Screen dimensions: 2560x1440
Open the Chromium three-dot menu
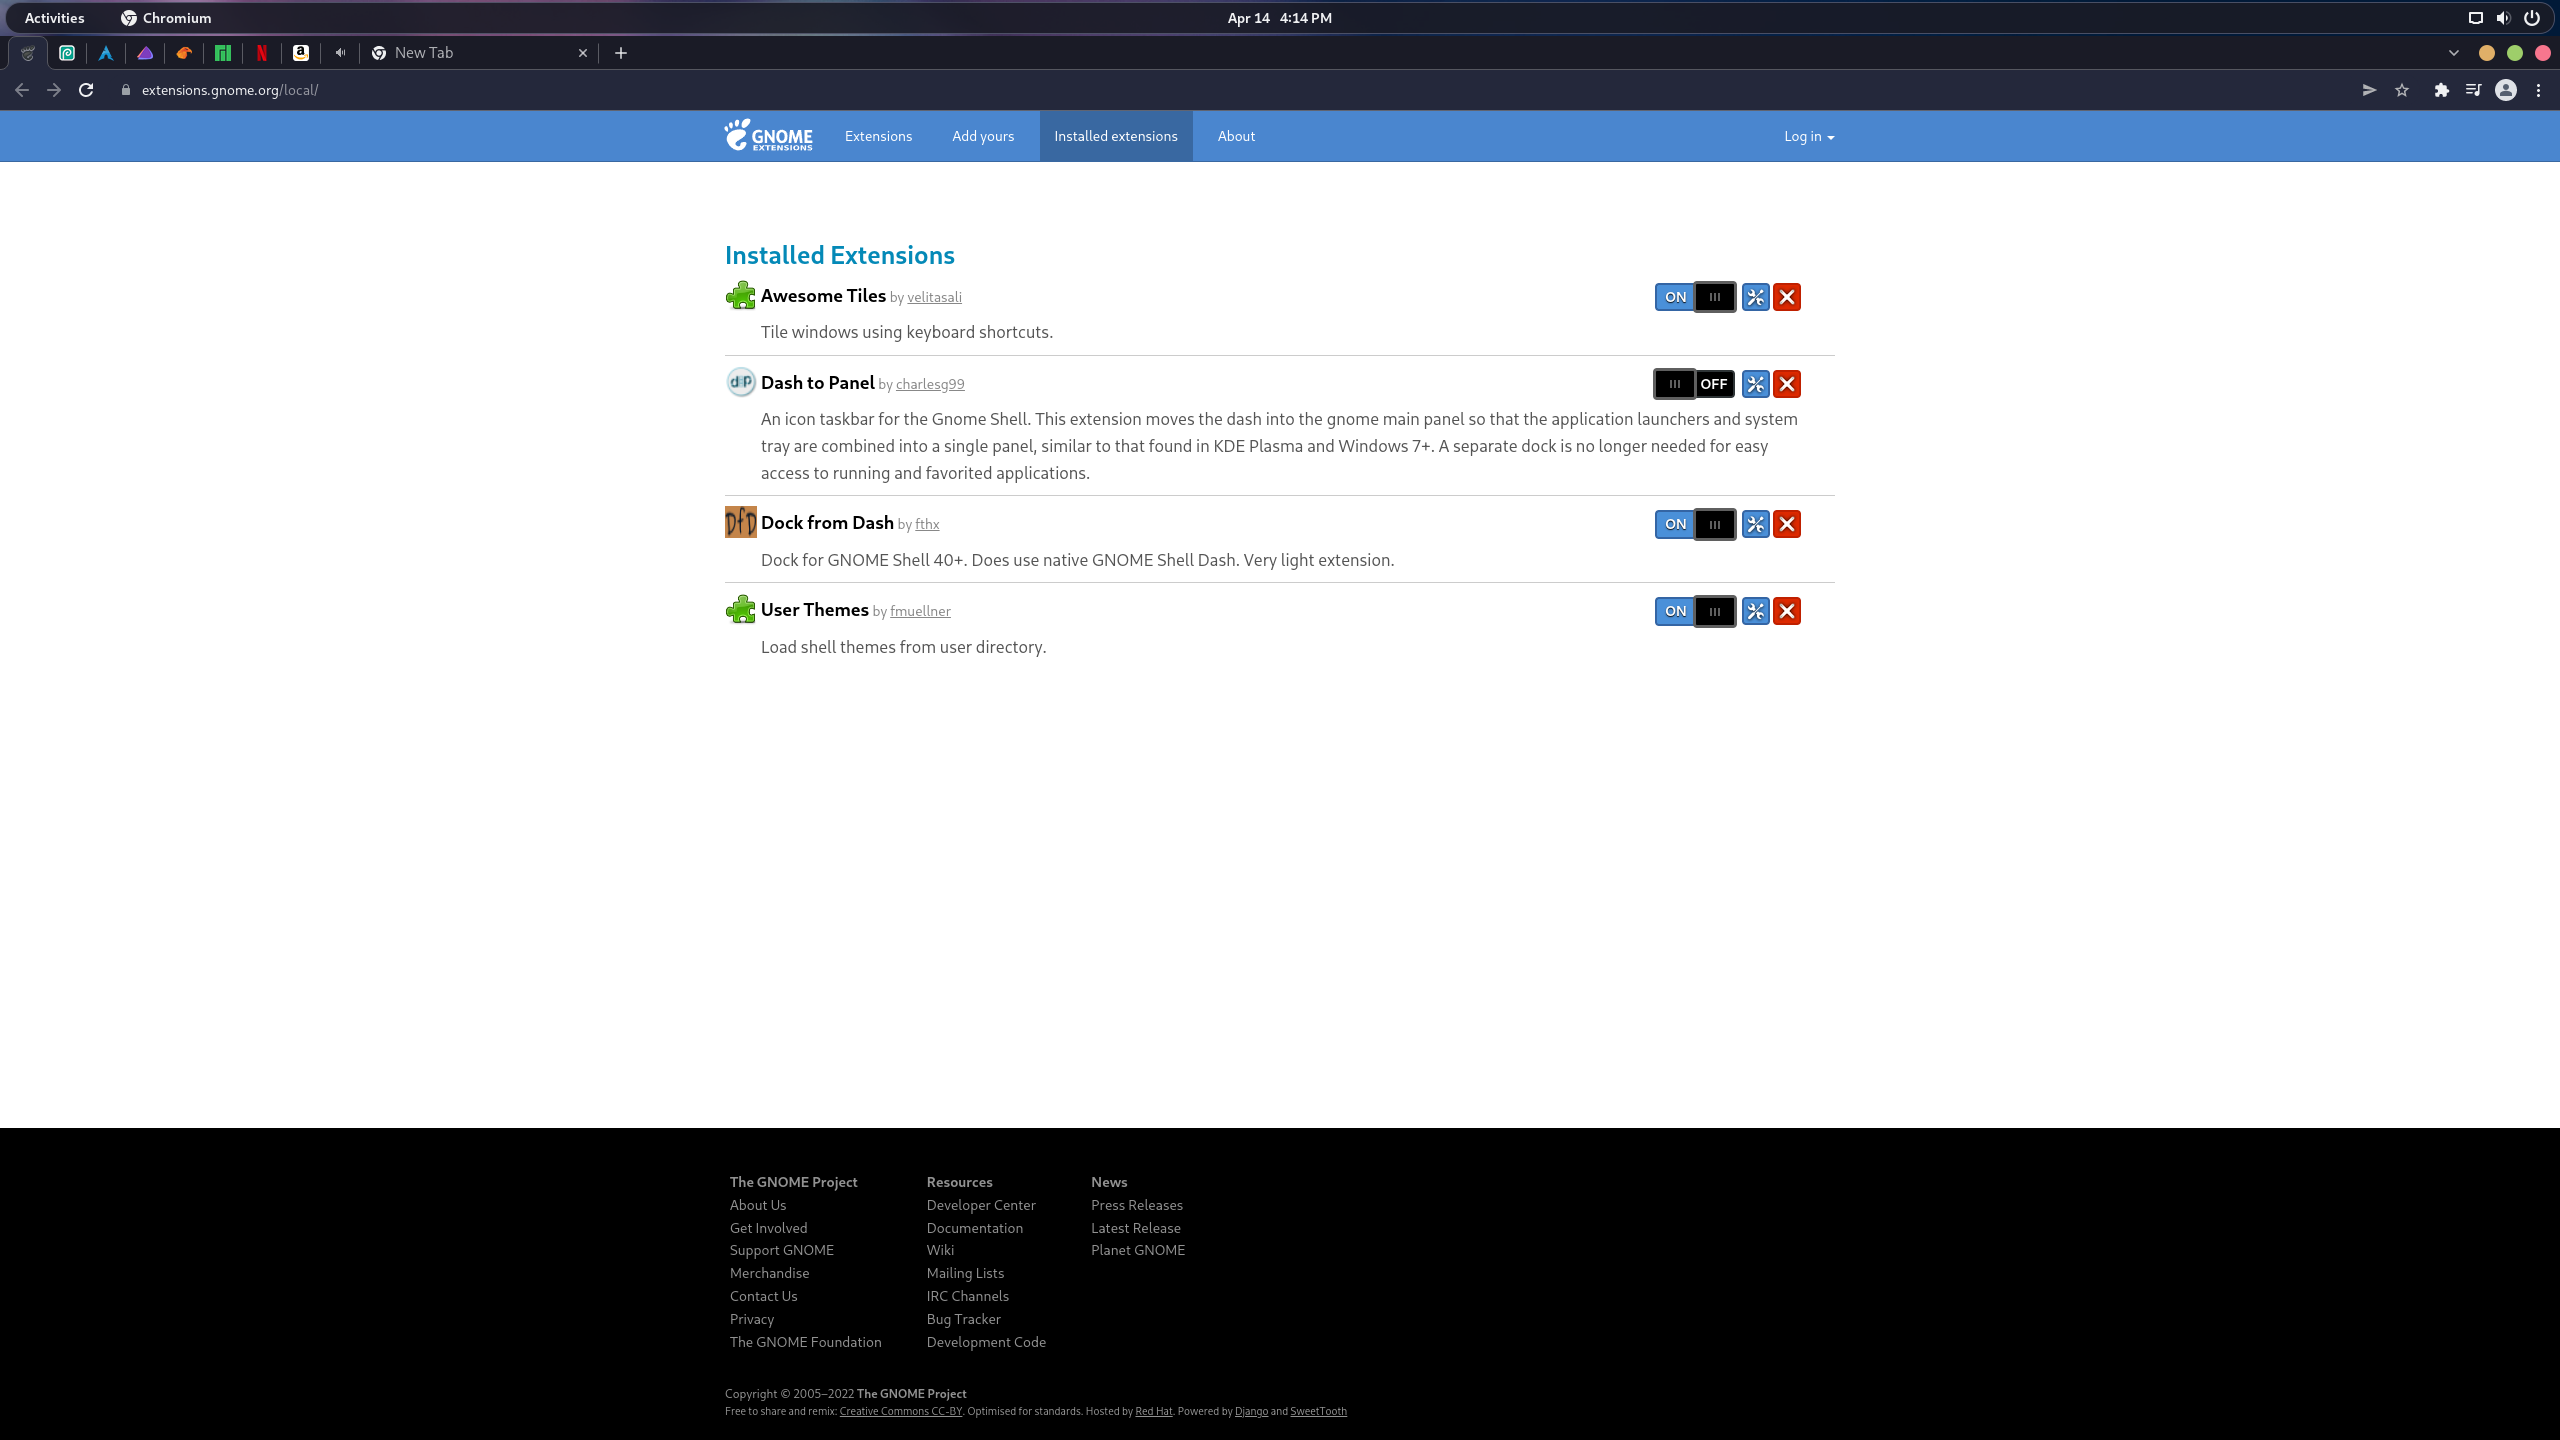[2538, 90]
